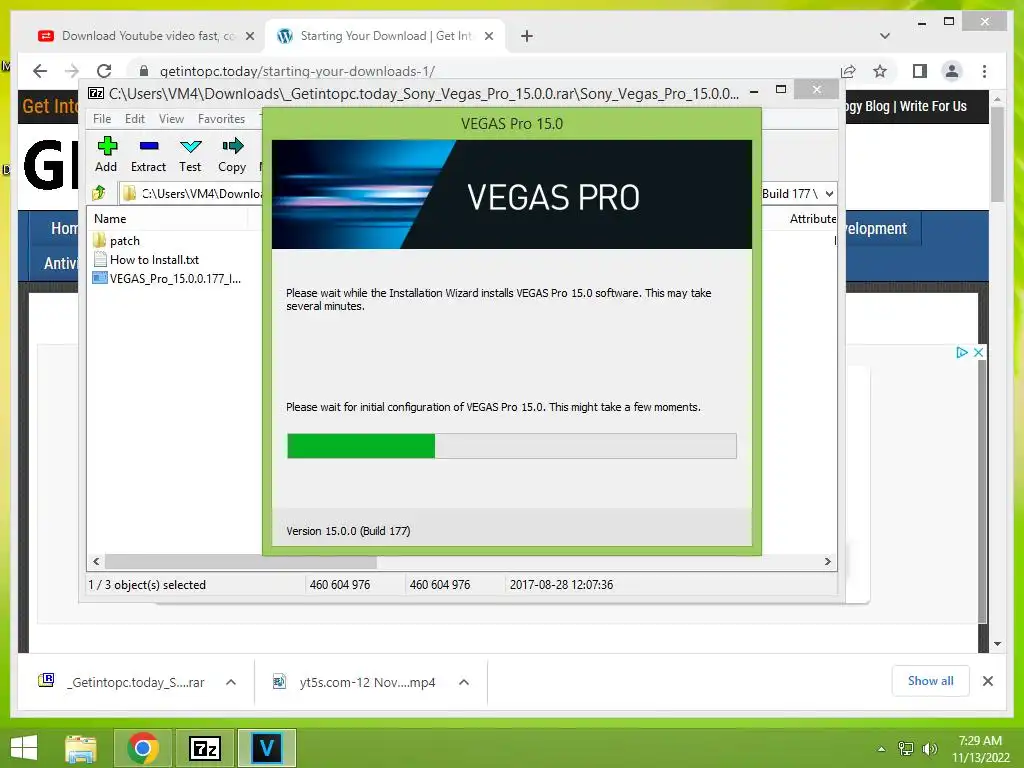Click the site padlock icon in Chrome

coord(144,71)
